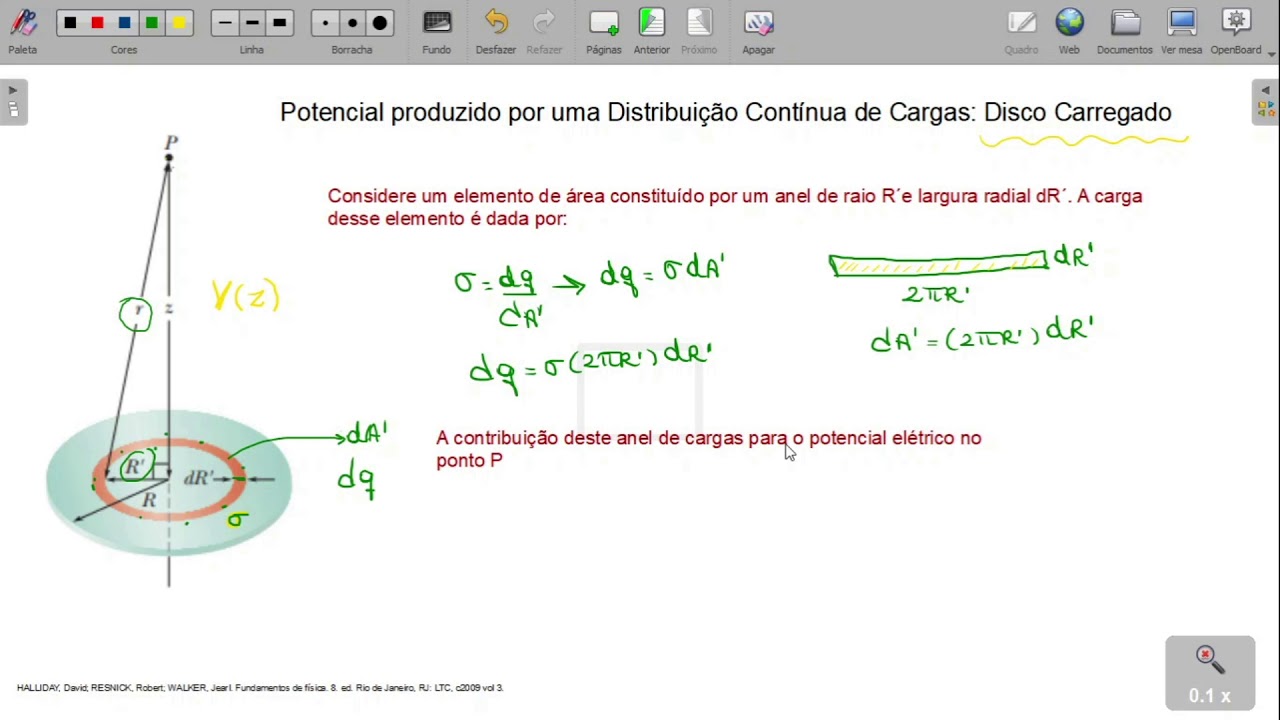Go to next page with Próximo
Image resolution: width=1280 pixels, height=720 pixels.
click(699, 31)
